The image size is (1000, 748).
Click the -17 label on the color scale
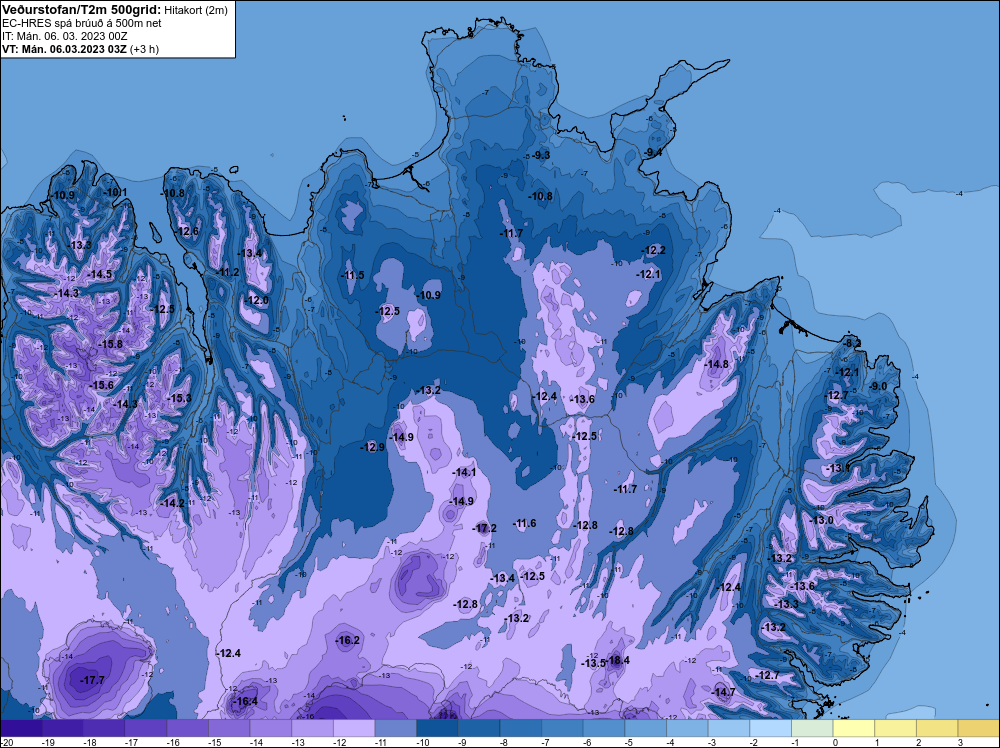click(x=131, y=742)
